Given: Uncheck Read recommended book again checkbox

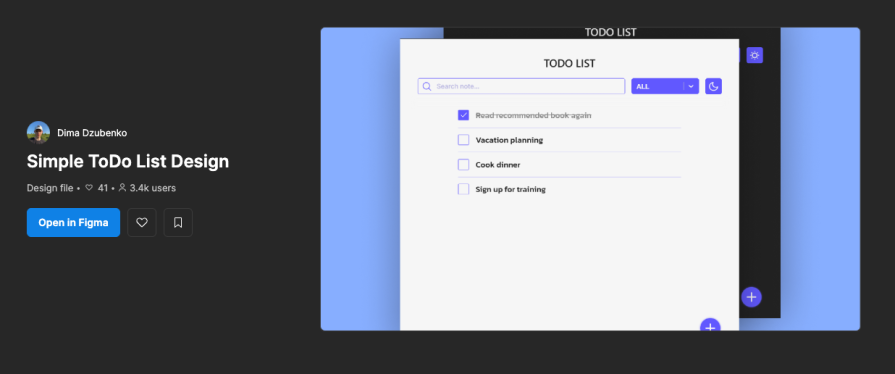Looking at the screenshot, I should 463,115.
